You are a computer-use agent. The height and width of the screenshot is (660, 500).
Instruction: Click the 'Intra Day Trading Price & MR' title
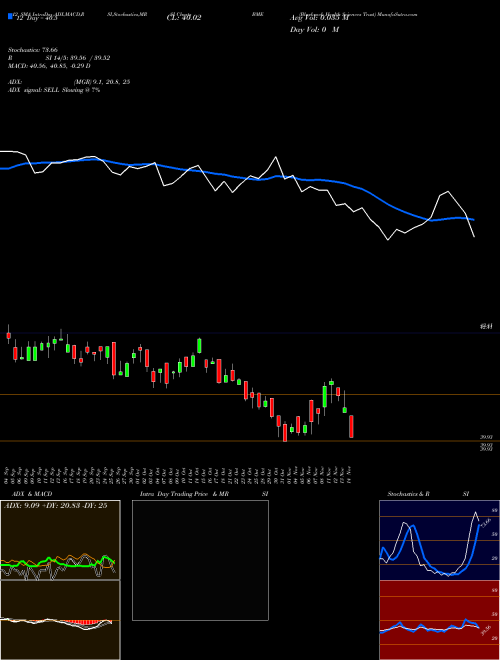tap(184, 494)
